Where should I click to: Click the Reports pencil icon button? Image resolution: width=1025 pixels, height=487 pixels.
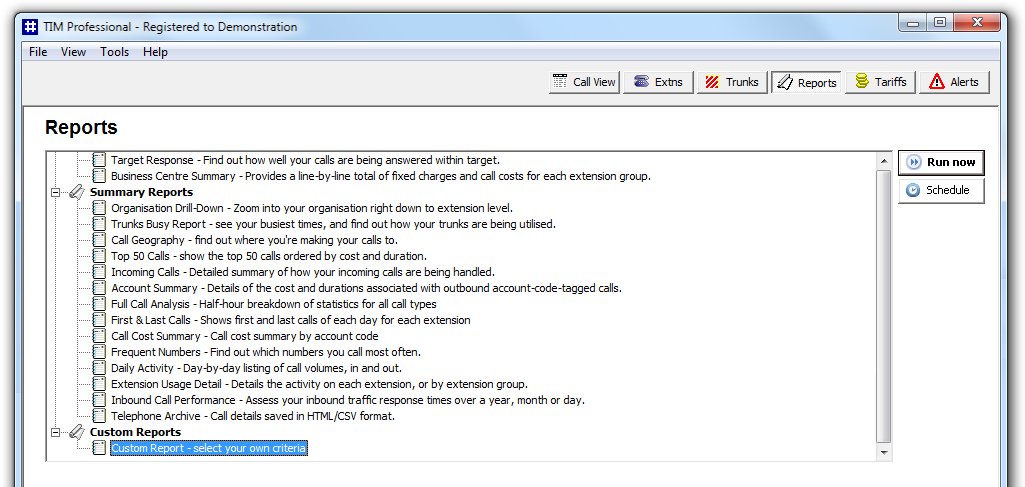tap(806, 82)
